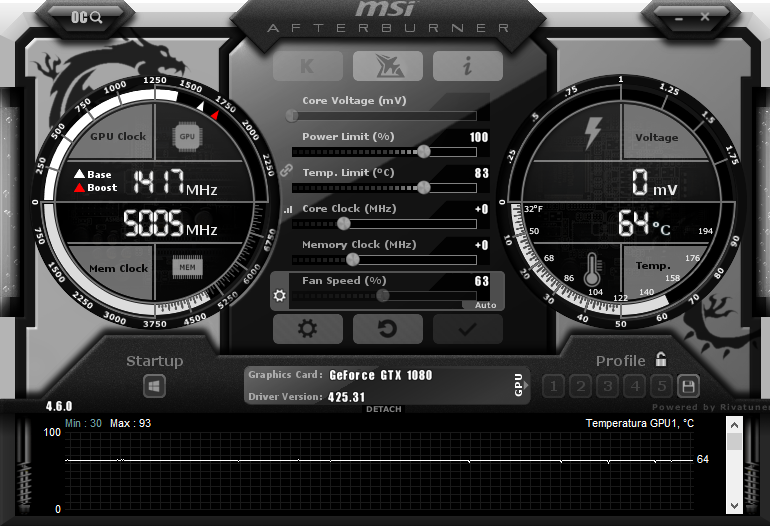Click the curve bars icon beside Core Clock
The width and height of the screenshot is (770, 528).
click(288, 210)
